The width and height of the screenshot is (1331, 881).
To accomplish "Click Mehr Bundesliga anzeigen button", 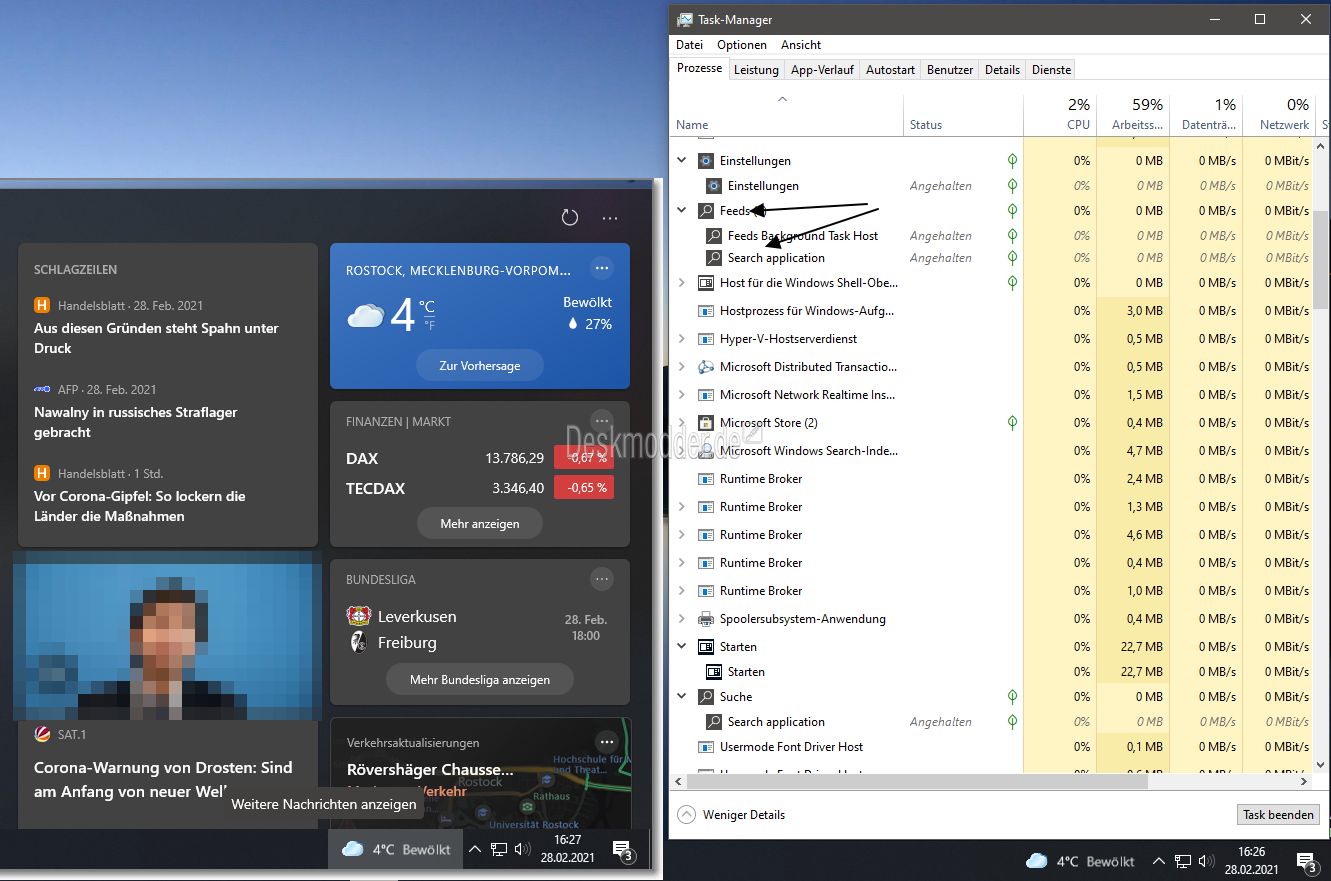I will coord(480,679).
